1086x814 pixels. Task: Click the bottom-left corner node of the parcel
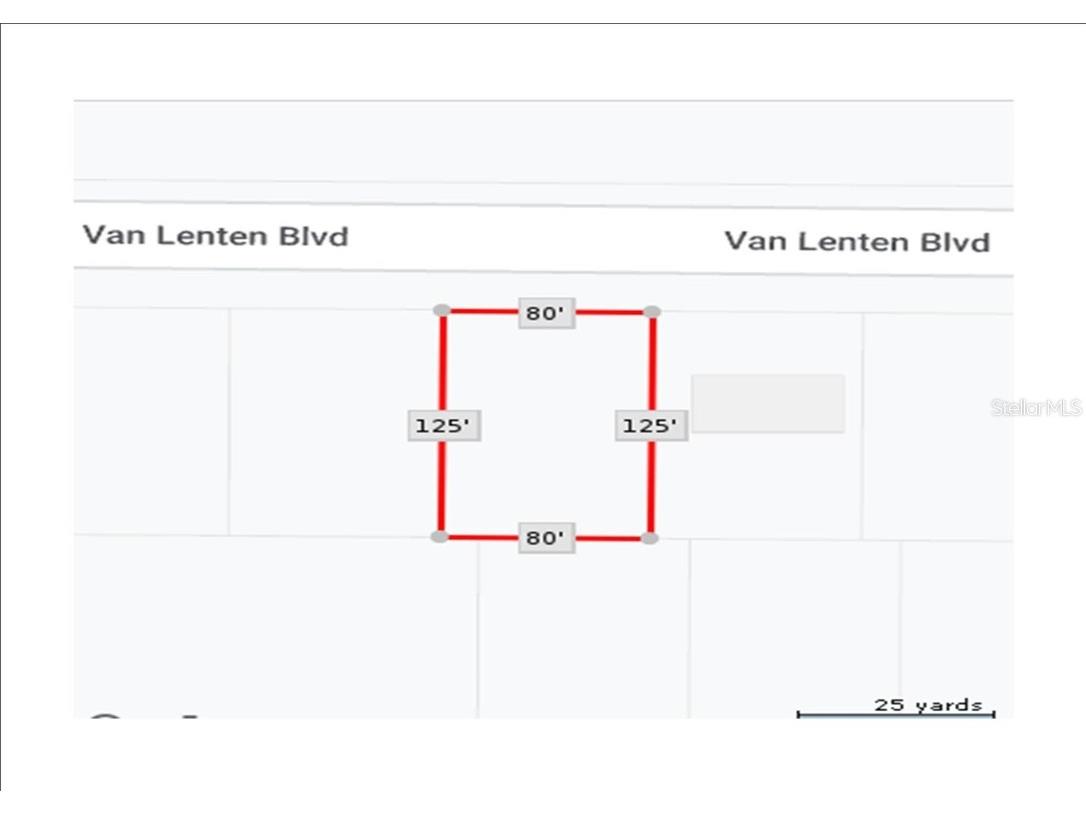coord(439,537)
